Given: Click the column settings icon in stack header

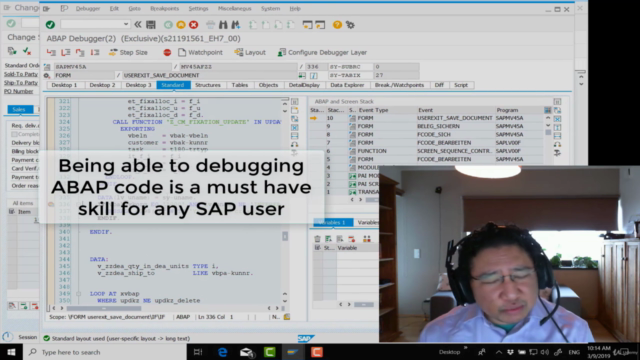Looking at the screenshot, I should tap(547, 110).
